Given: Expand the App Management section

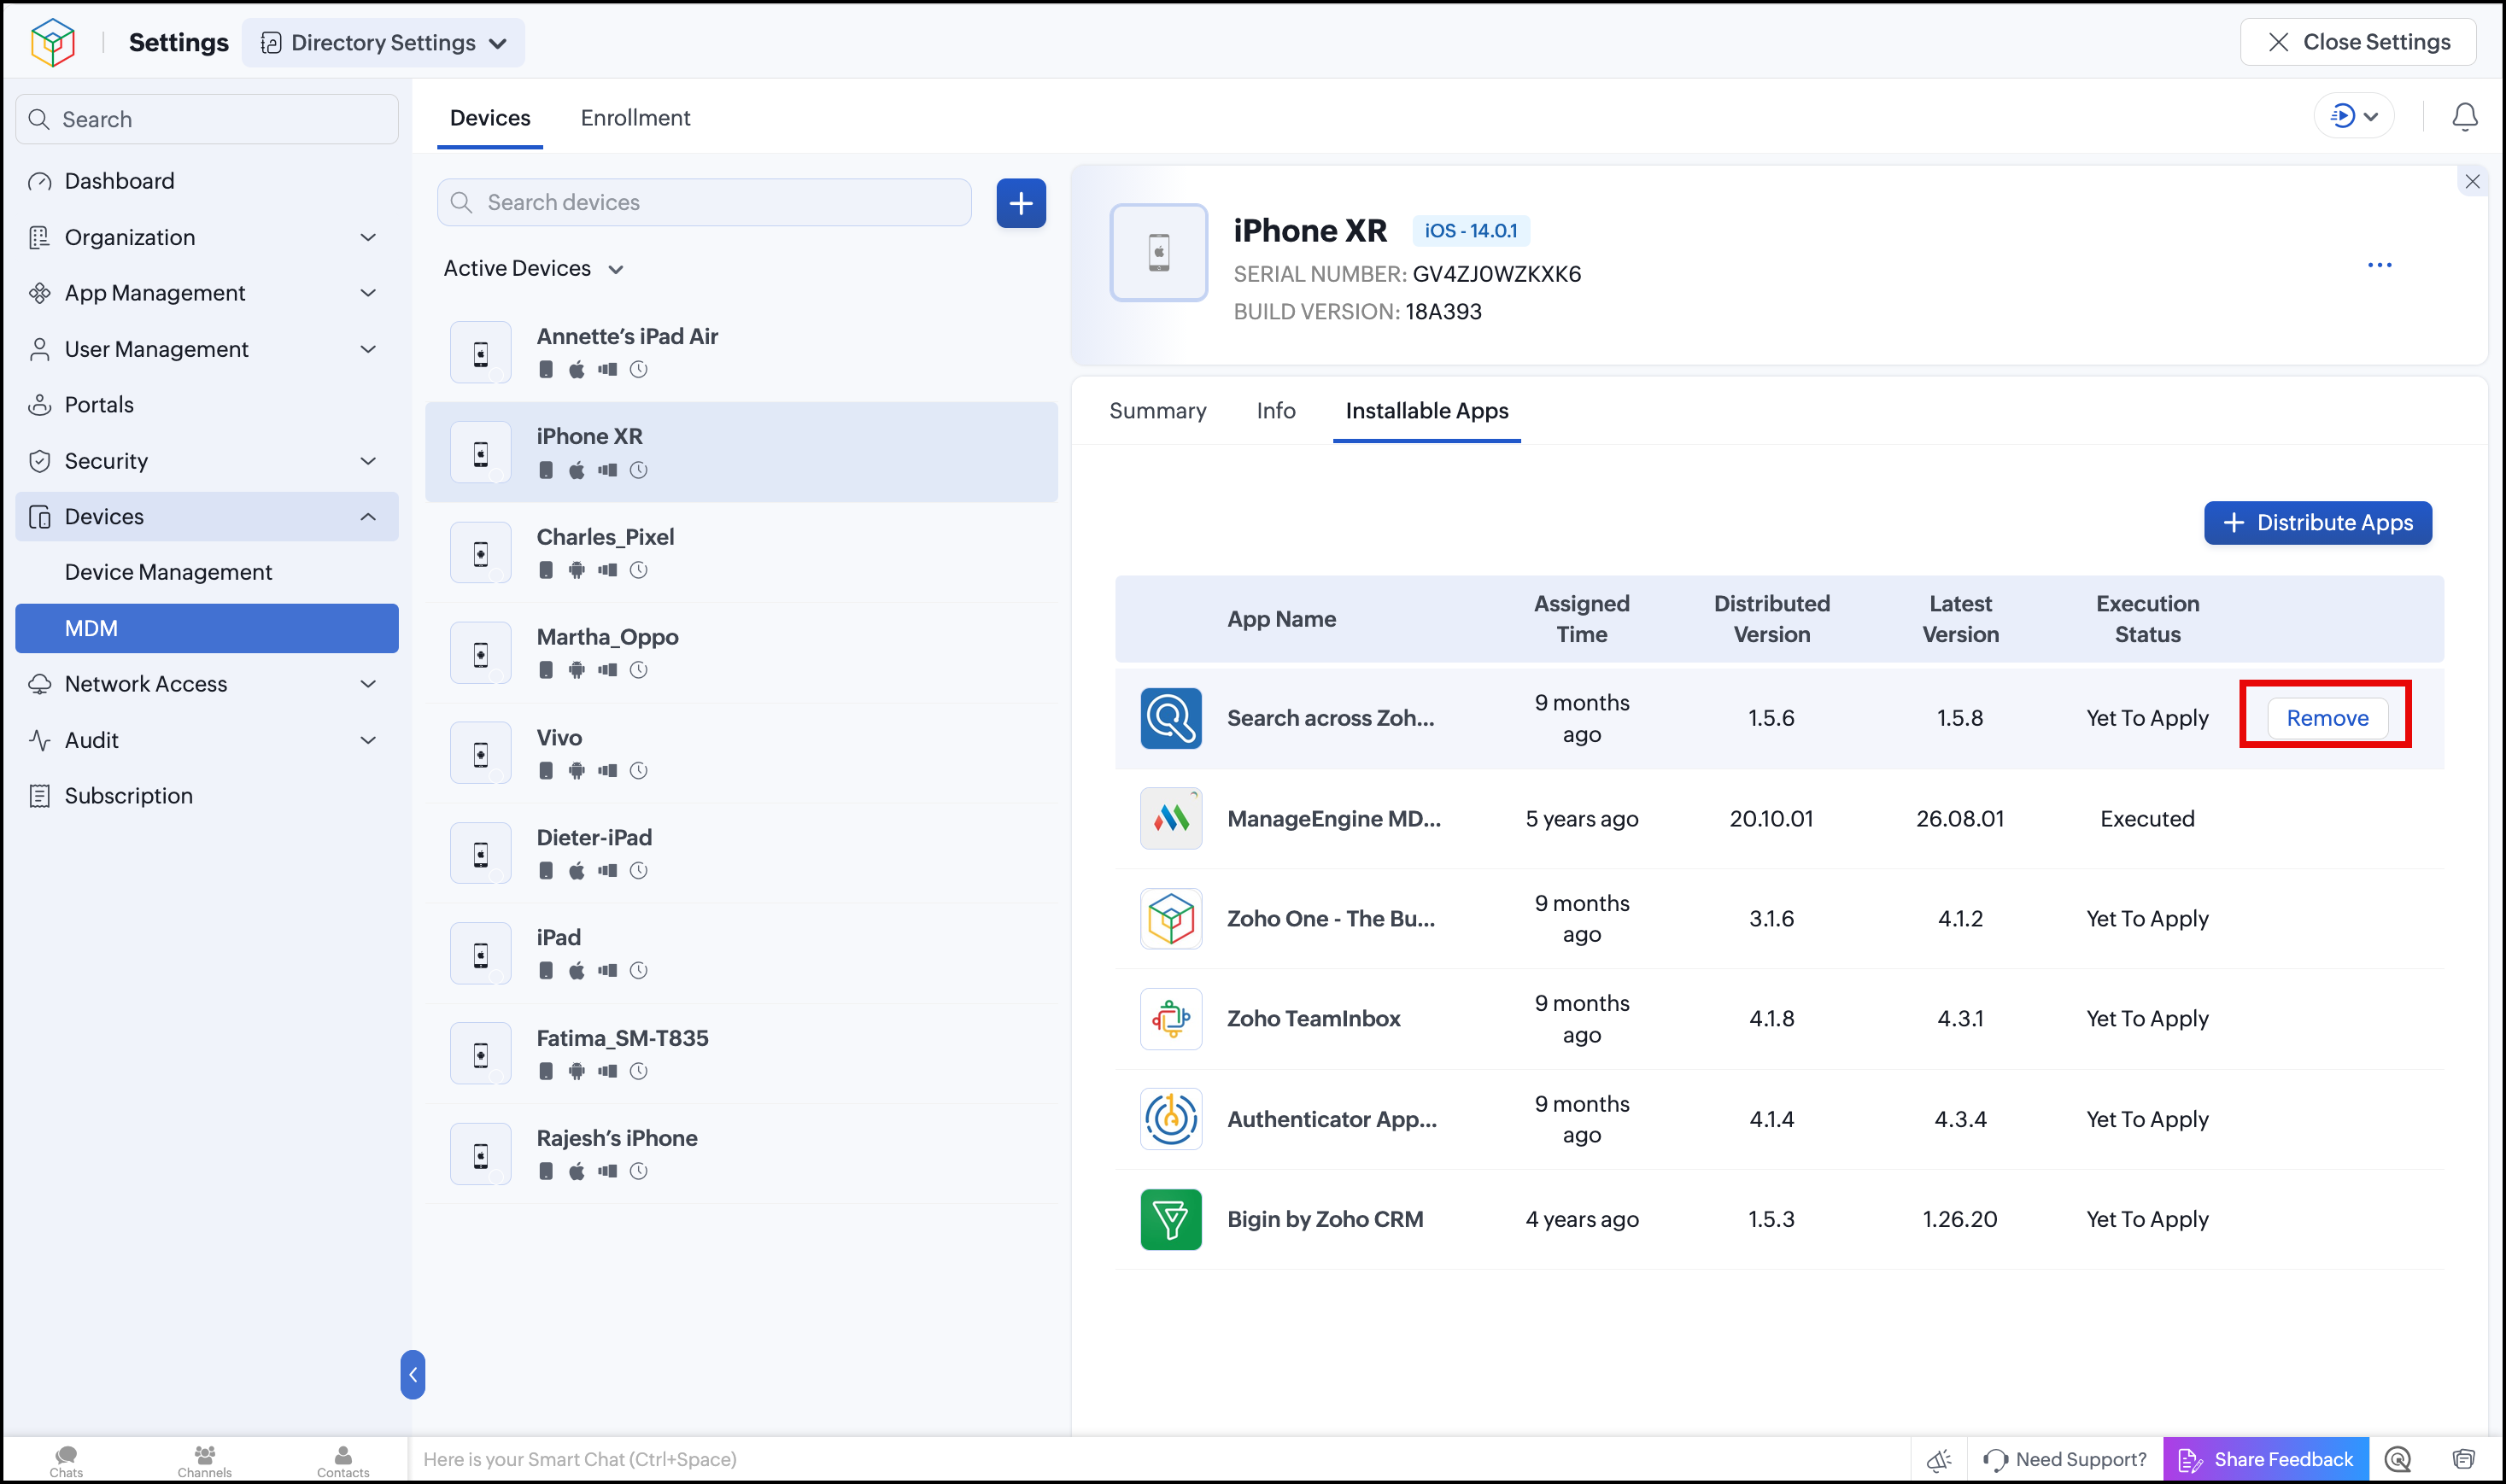Looking at the screenshot, I should (x=207, y=293).
